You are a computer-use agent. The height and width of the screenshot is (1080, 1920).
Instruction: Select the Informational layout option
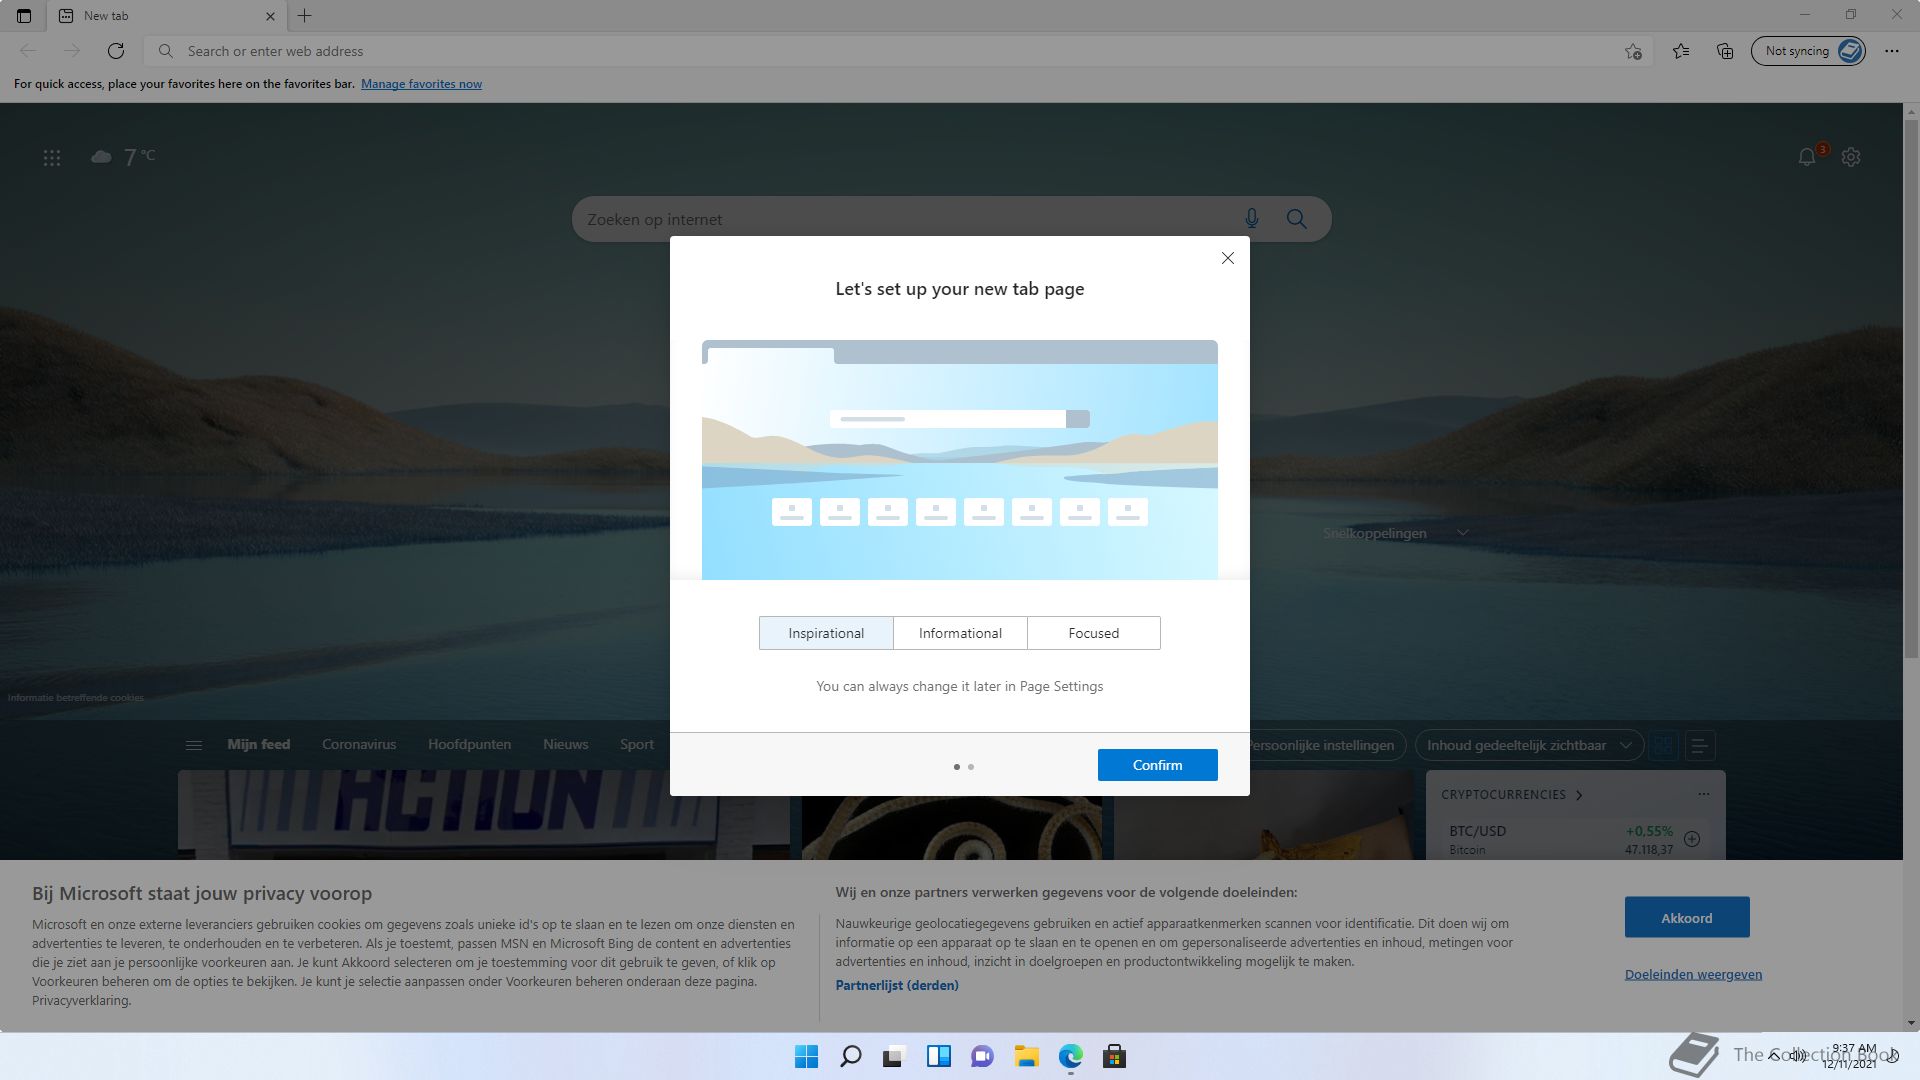(x=960, y=633)
